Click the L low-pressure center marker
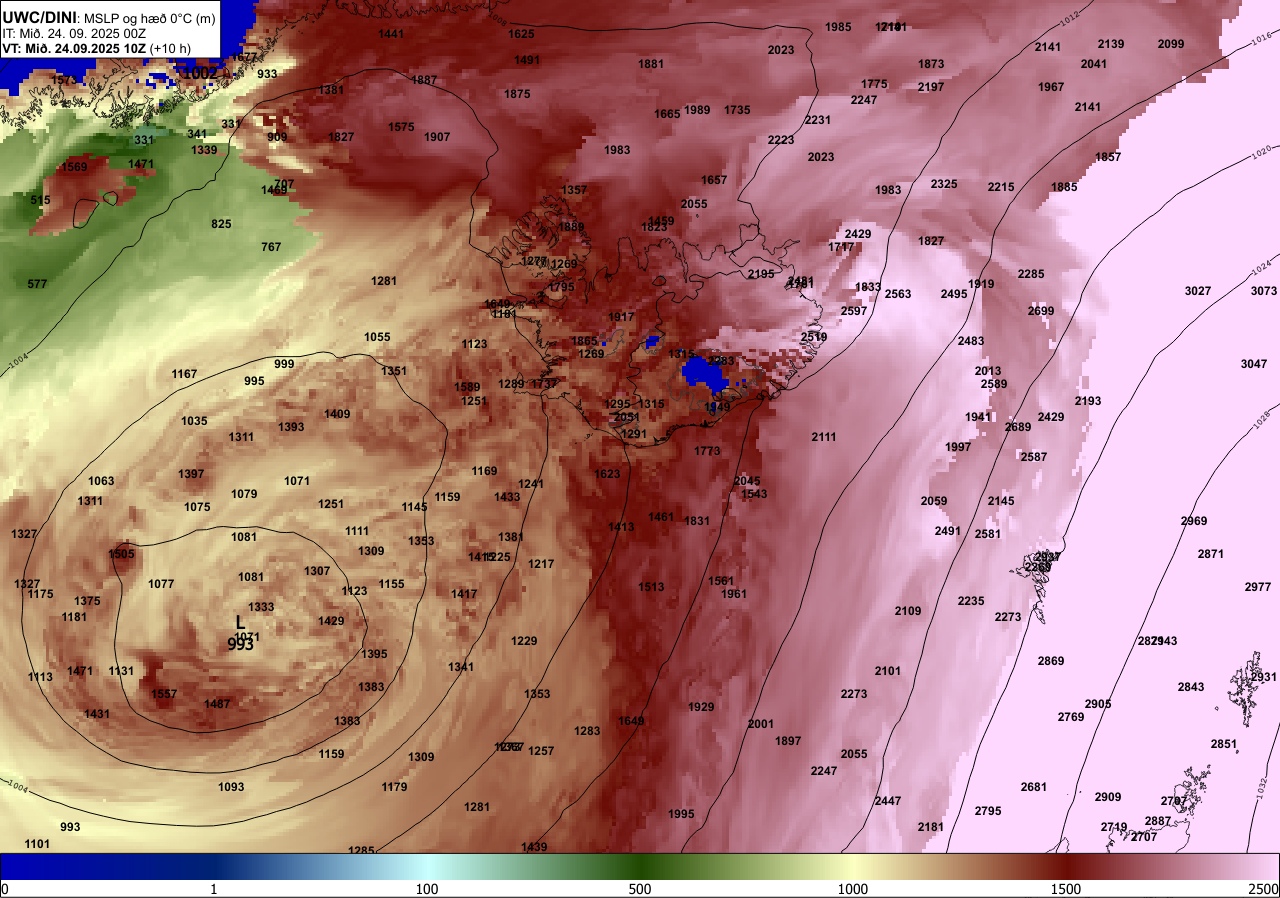The image size is (1280, 898). click(240, 623)
